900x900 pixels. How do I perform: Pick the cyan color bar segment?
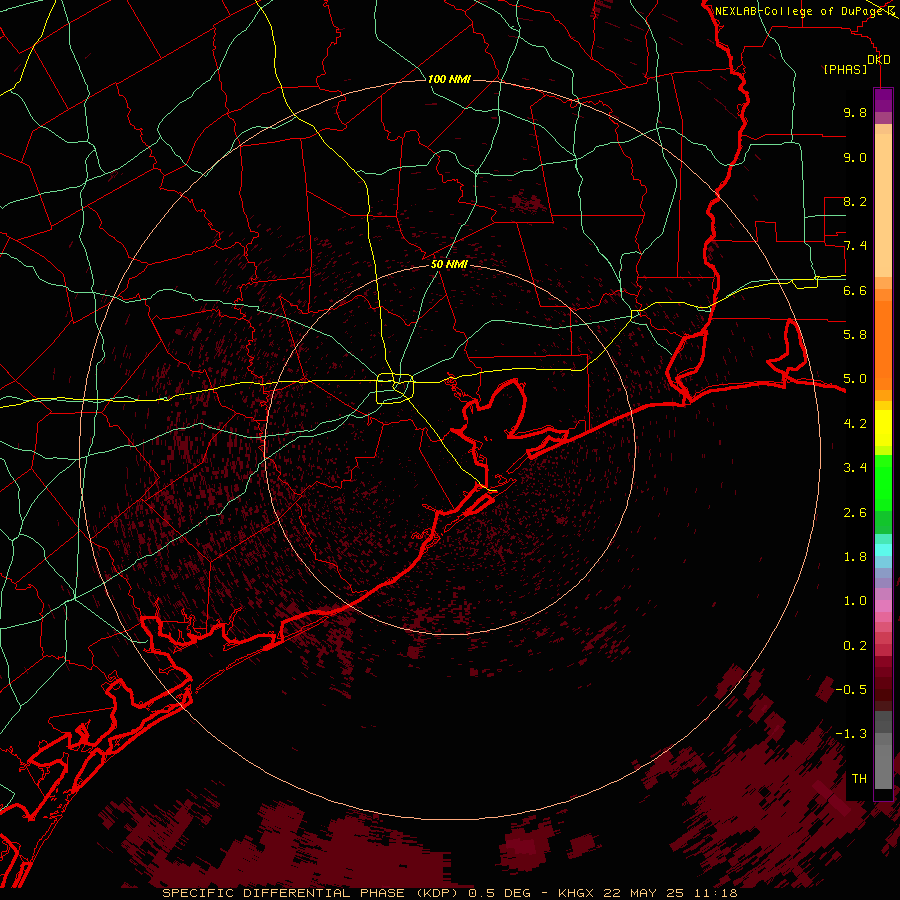883,550
